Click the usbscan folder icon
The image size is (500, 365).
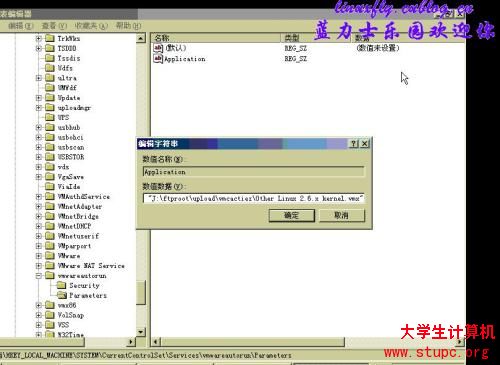click(x=50, y=147)
